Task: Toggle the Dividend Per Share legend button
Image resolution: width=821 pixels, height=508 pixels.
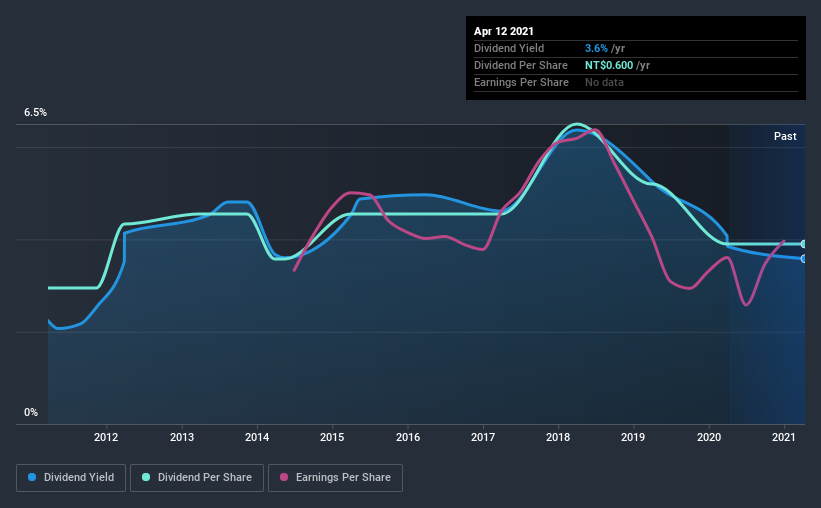Action: 197,478
